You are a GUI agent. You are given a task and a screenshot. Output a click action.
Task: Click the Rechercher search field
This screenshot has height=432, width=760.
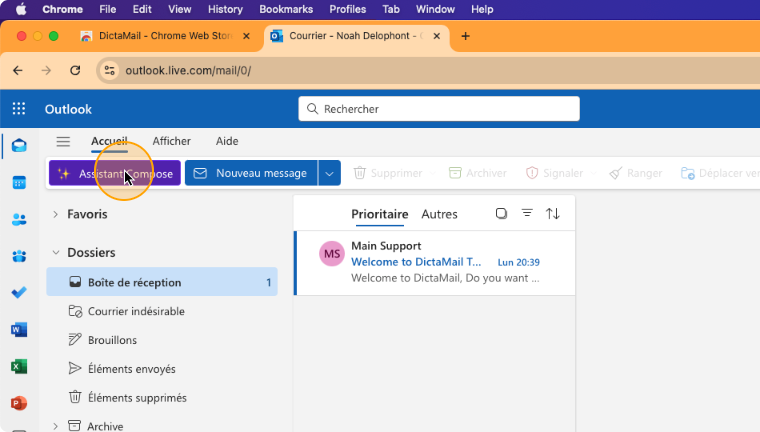tap(439, 109)
